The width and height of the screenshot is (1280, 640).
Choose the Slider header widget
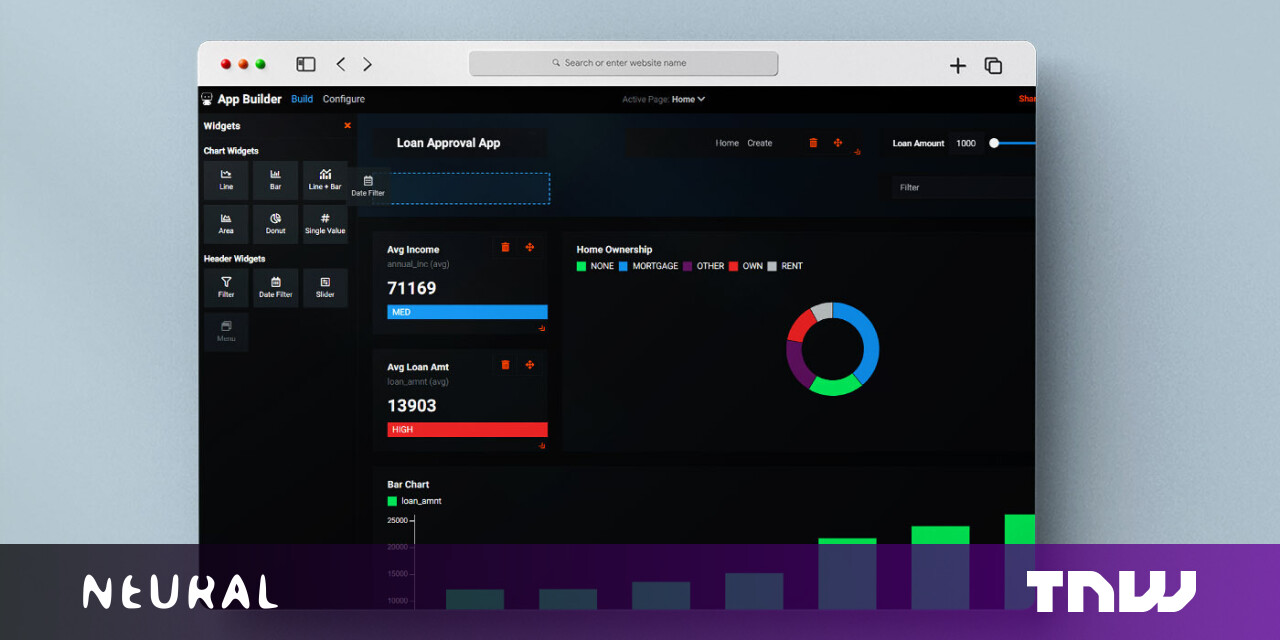(x=325, y=288)
